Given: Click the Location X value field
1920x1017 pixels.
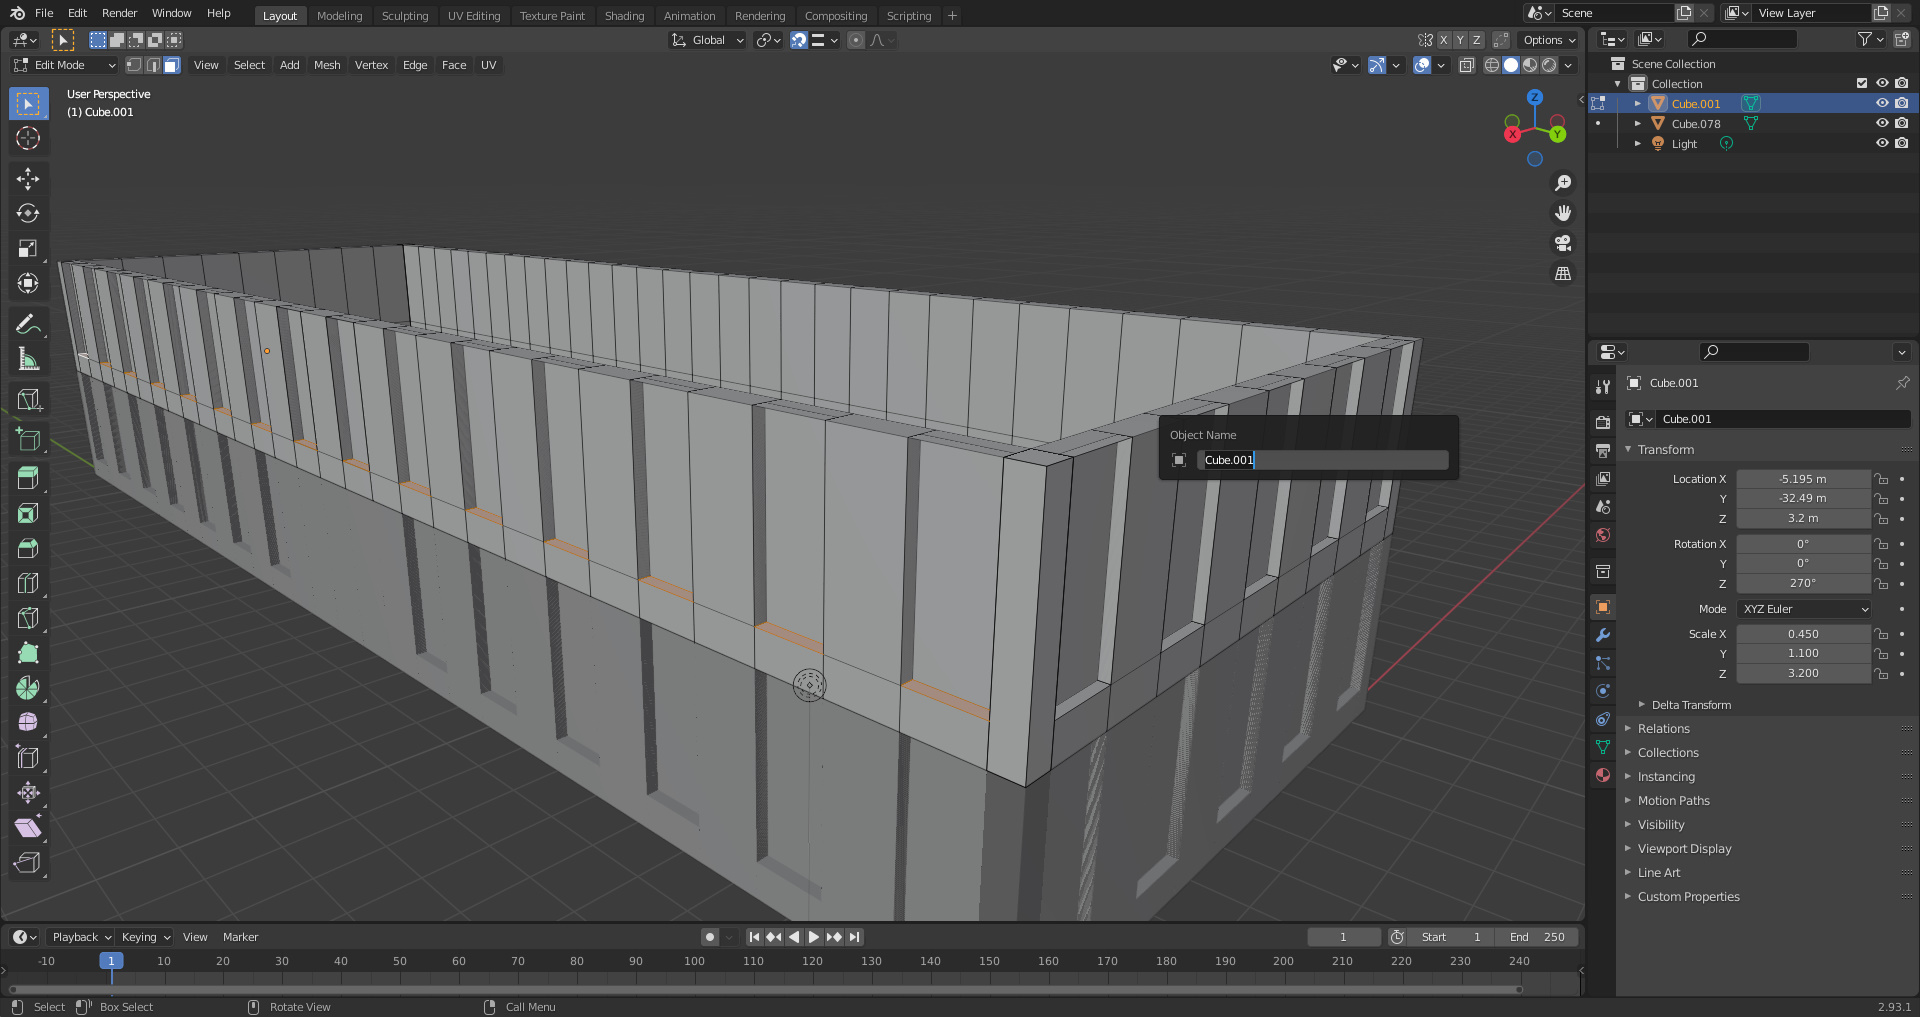Looking at the screenshot, I should [x=1802, y=479].
